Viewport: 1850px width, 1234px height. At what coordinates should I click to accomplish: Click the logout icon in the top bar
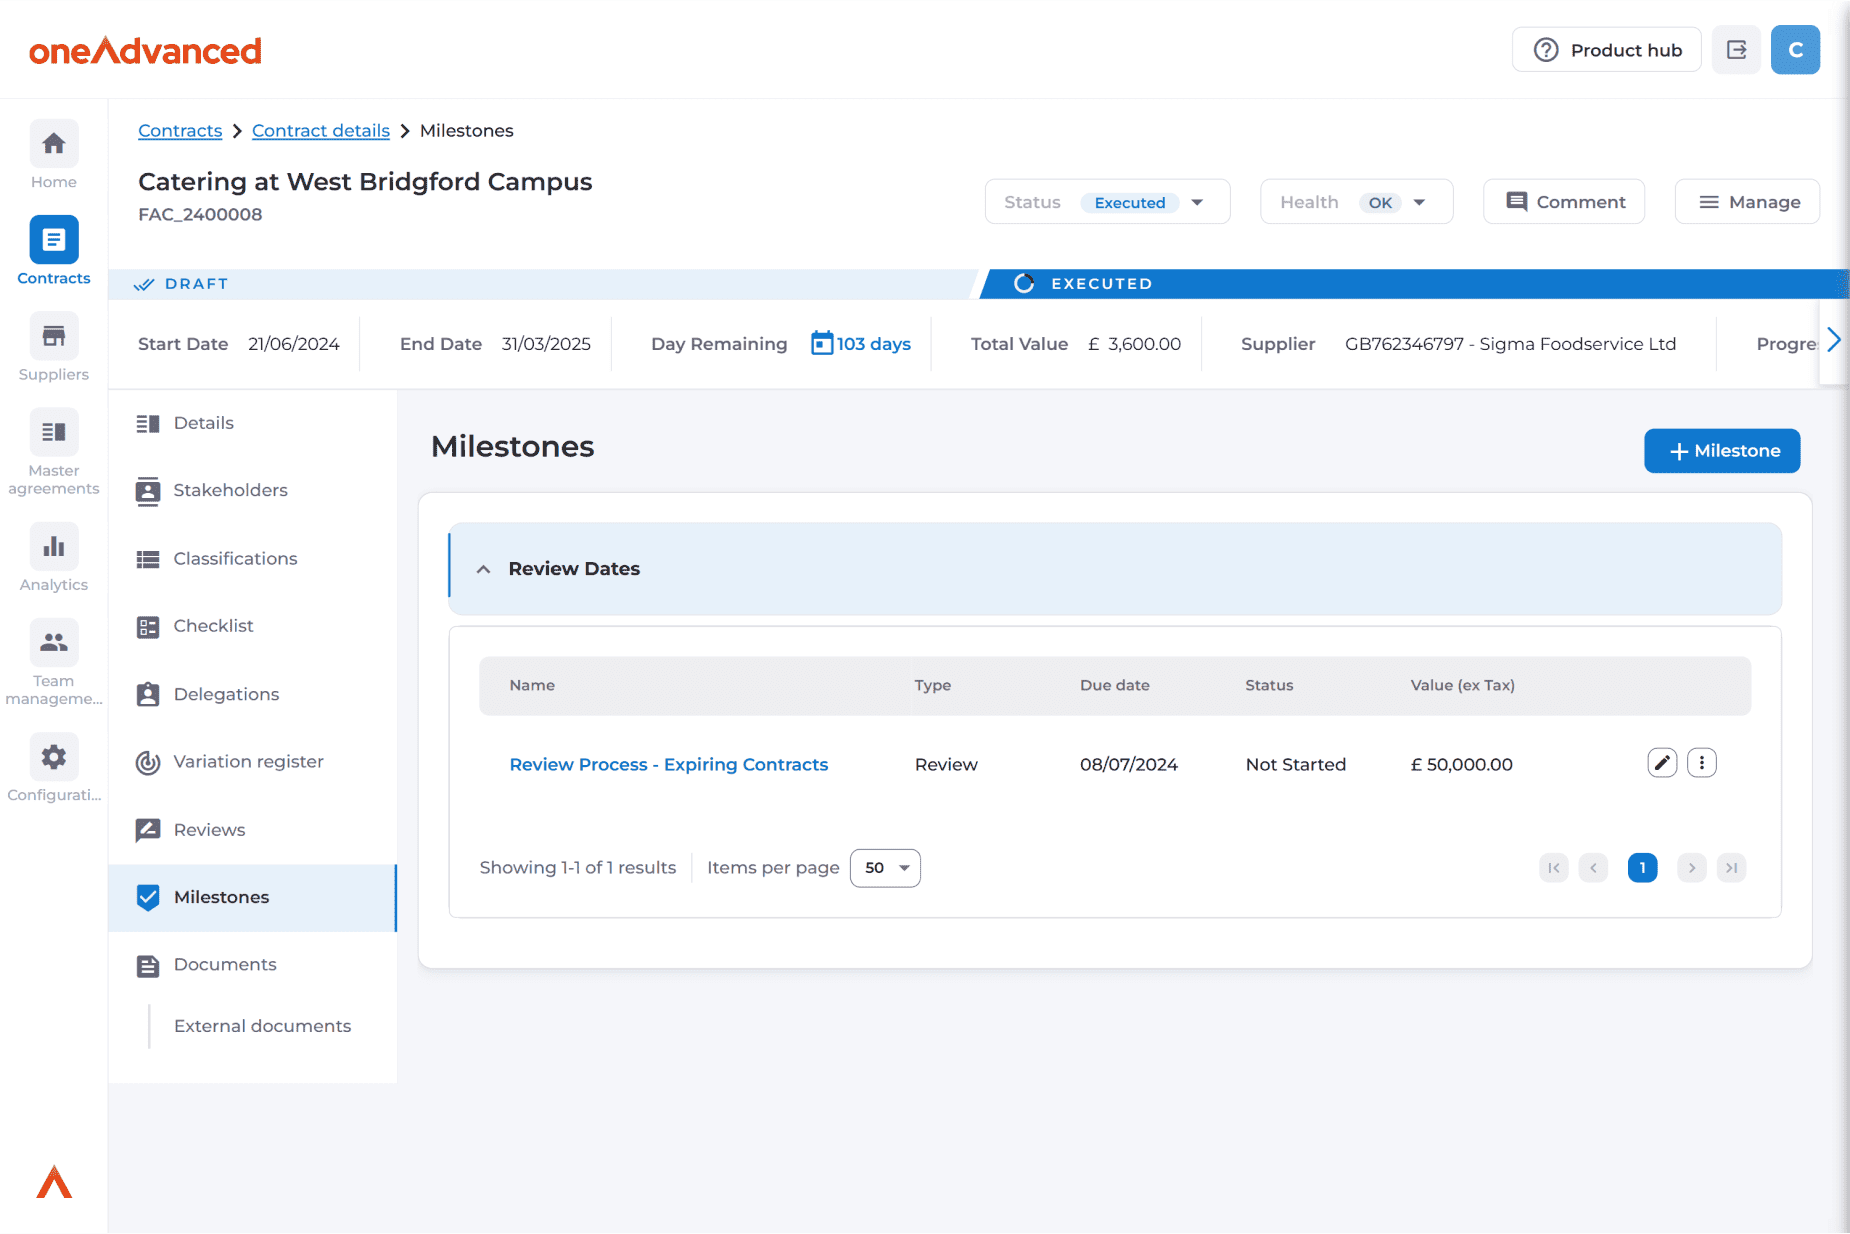(x=1736, y=50)
